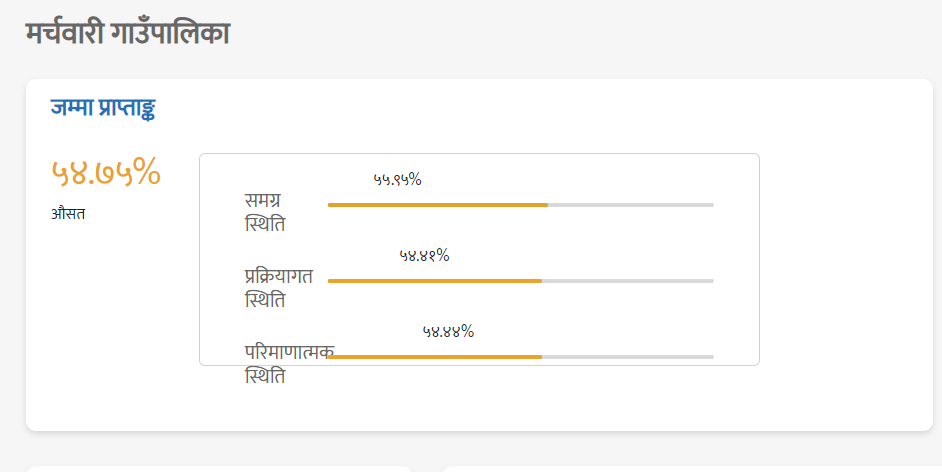Click the lower-left card below the score panel

pyautogui.click(x=219, y=469)
